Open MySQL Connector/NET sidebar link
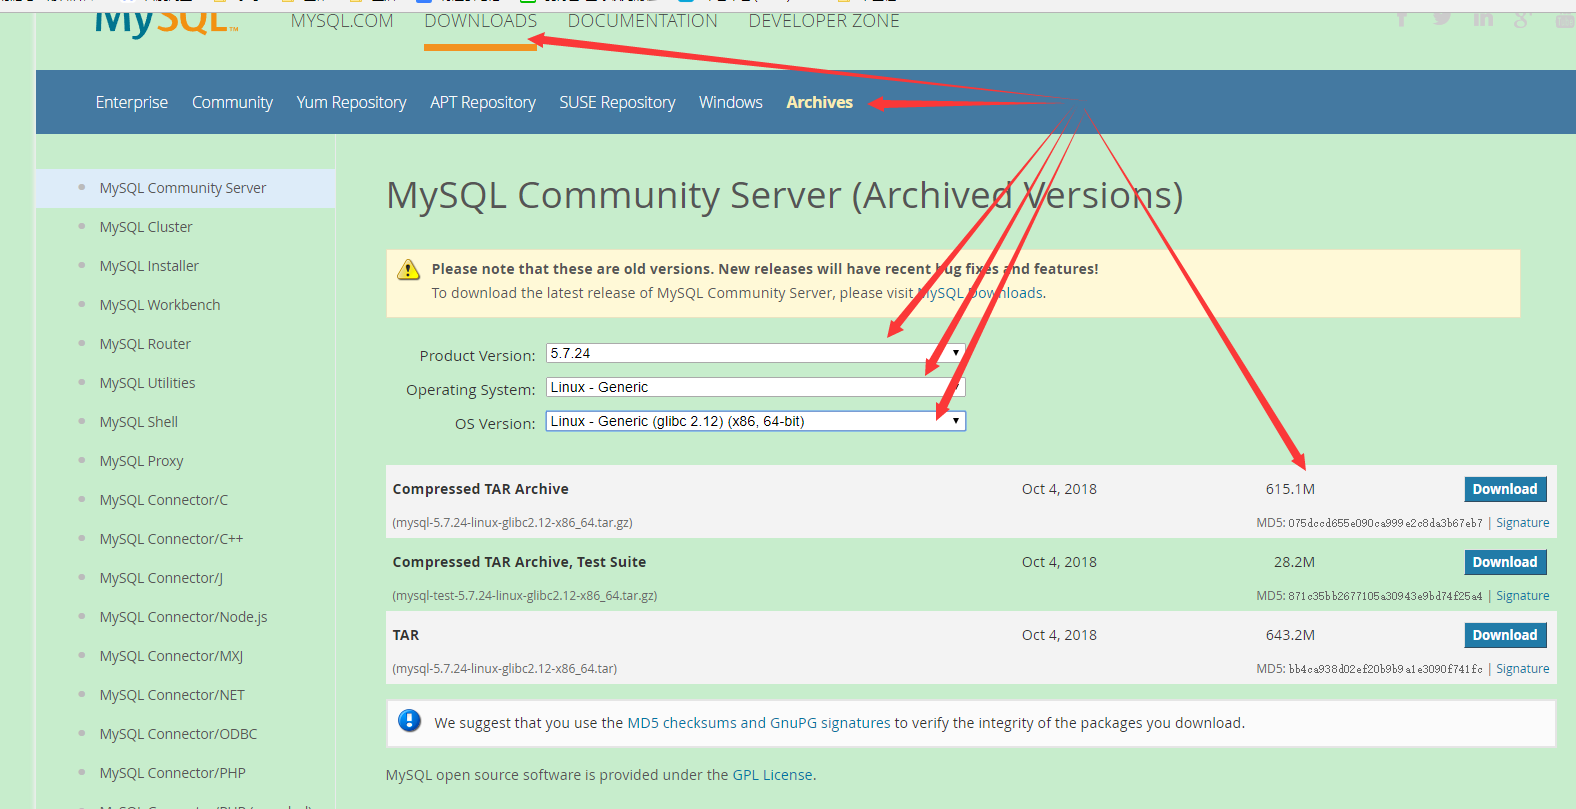1576x809 pixels. pos(172,695)
